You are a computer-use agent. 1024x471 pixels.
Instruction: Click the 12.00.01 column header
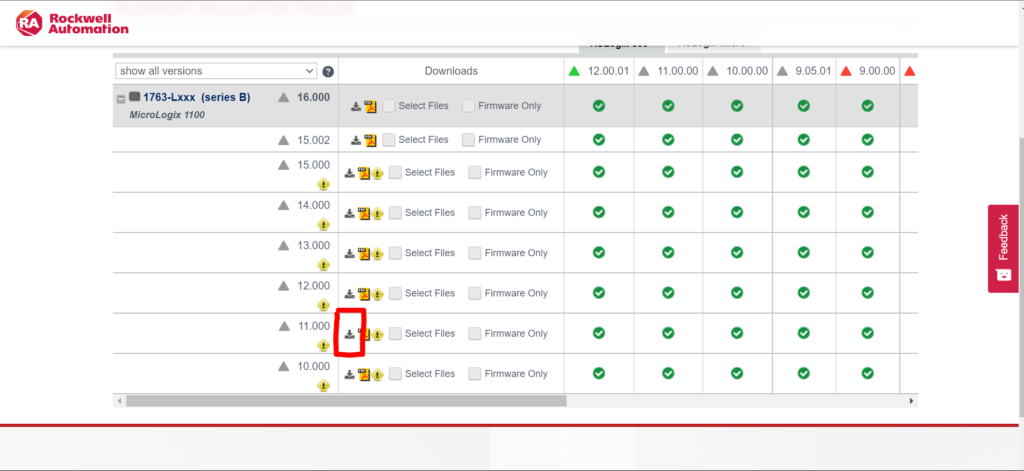pos(599,71)
